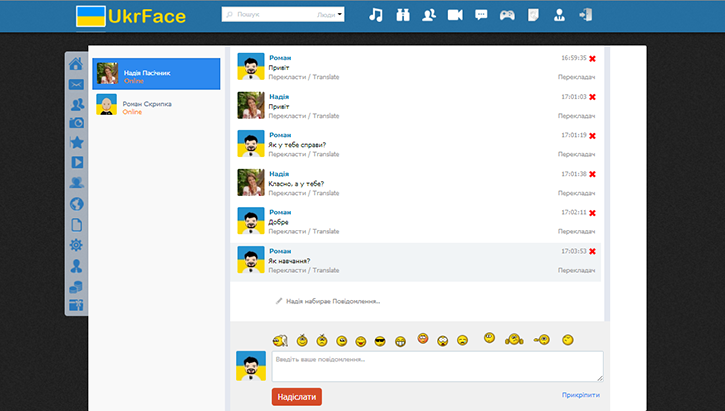This screenshot has height=411, width=725.
Task: Delete the 17:01:19 message
Action: tap(592, 136)
